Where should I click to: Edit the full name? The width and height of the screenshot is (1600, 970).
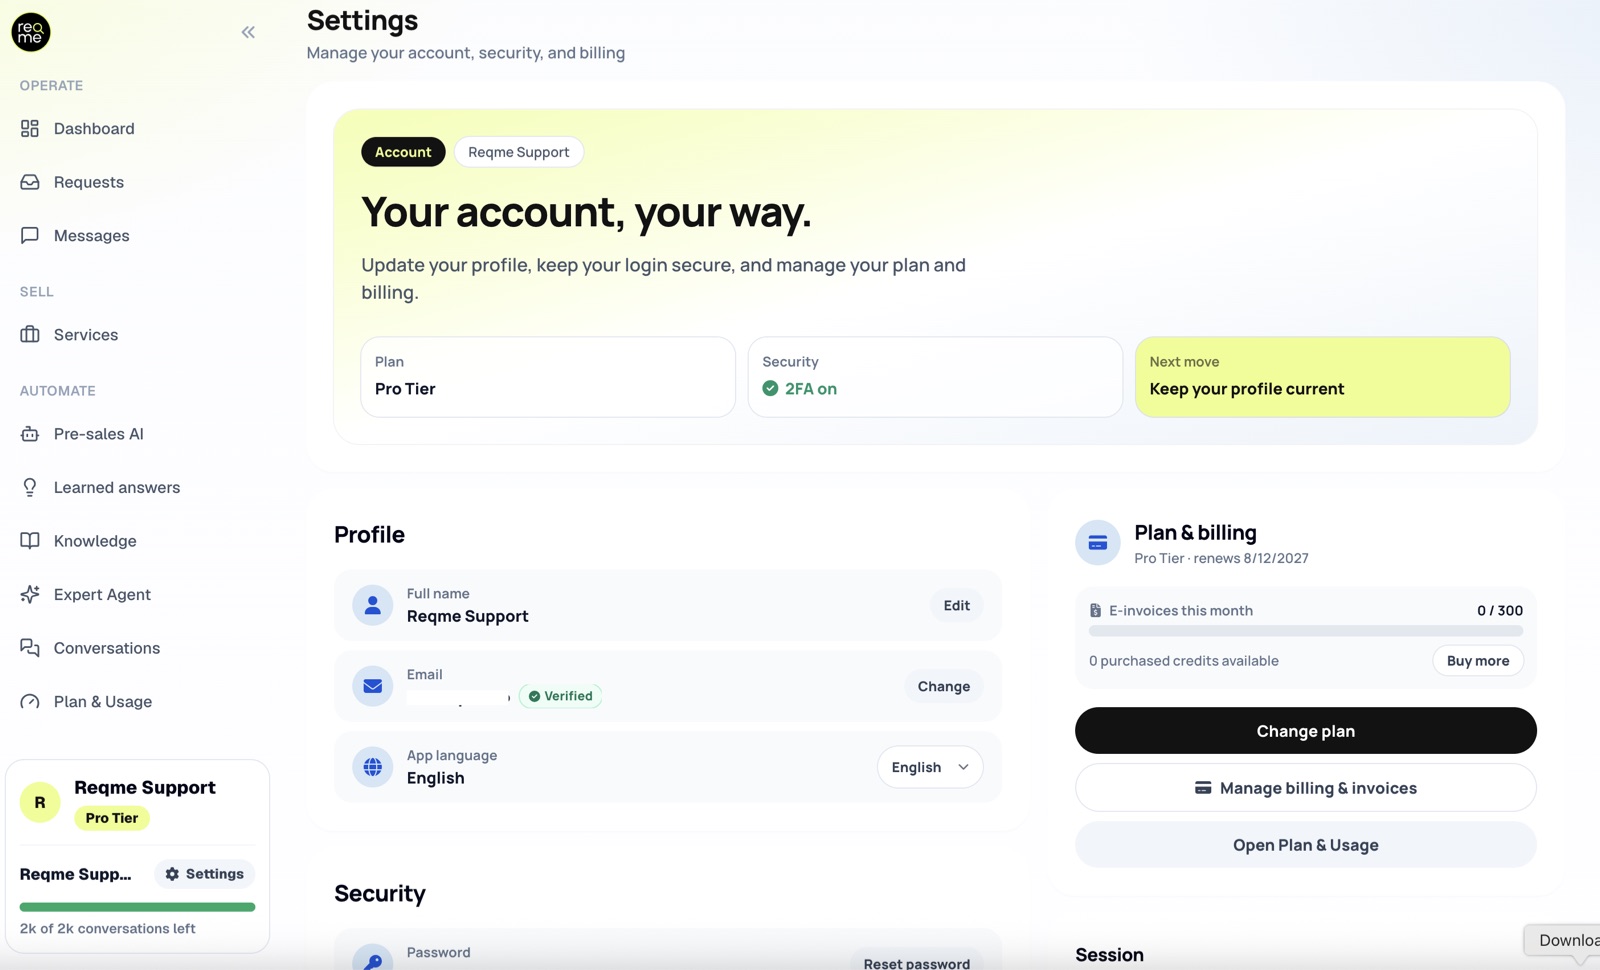[x=956, y=605]
